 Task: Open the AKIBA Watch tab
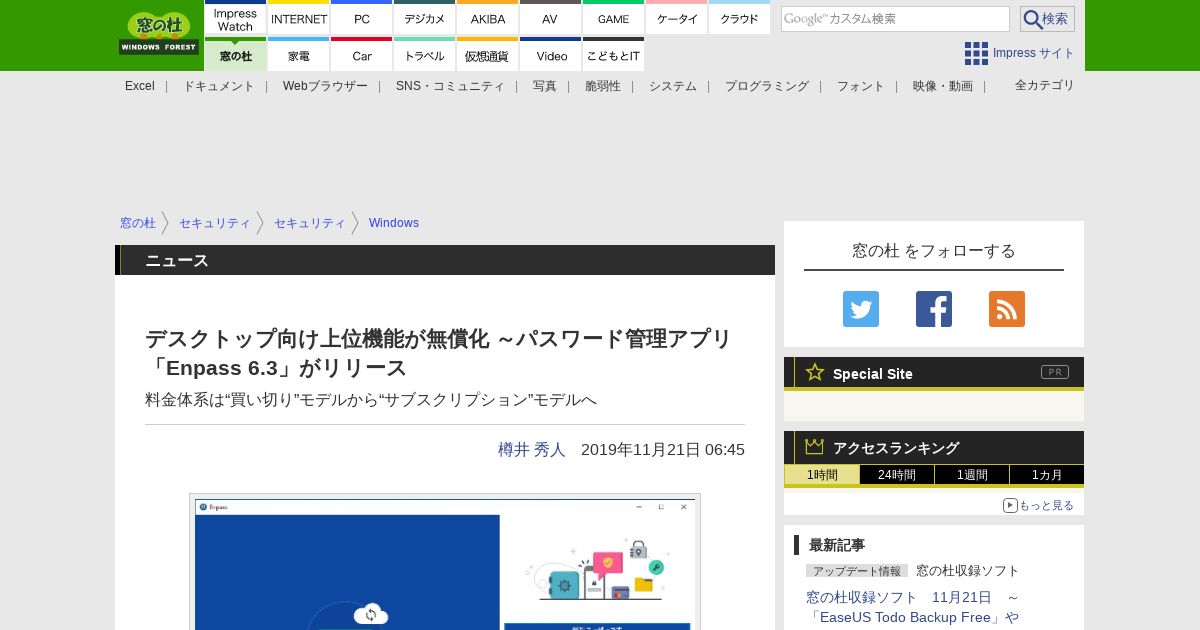(487, 18)
